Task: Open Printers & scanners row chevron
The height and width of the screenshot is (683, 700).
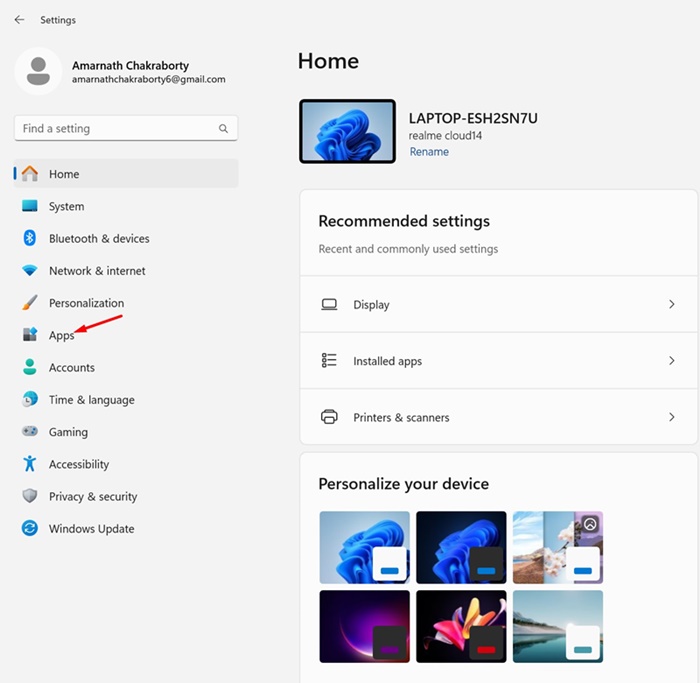Action: (671, 417)
